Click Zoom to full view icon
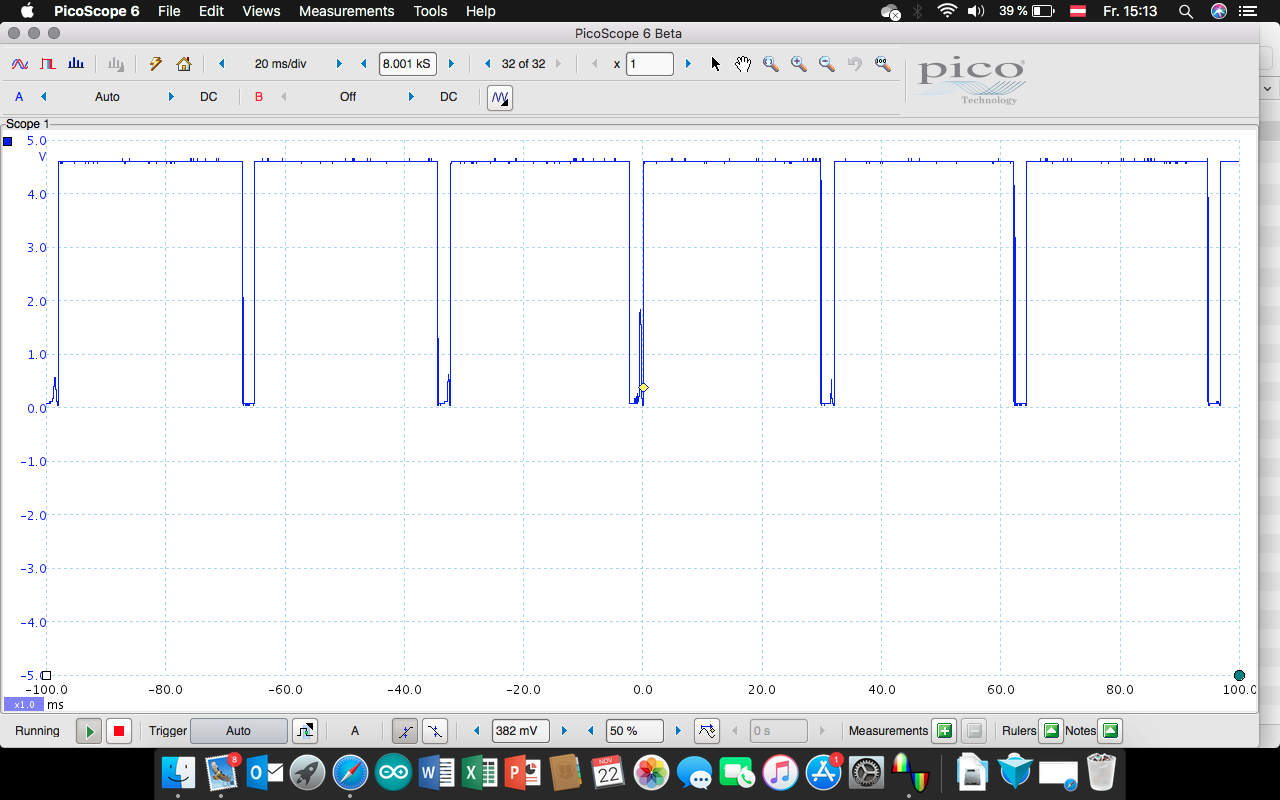 (883, 64)
